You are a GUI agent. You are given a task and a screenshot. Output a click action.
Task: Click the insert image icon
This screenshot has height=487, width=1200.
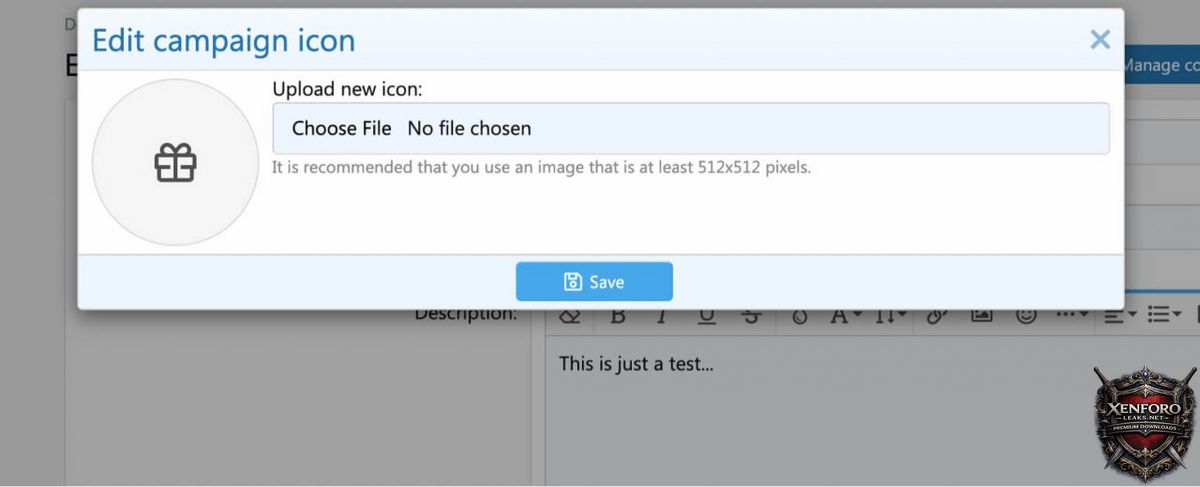point(982,316)
